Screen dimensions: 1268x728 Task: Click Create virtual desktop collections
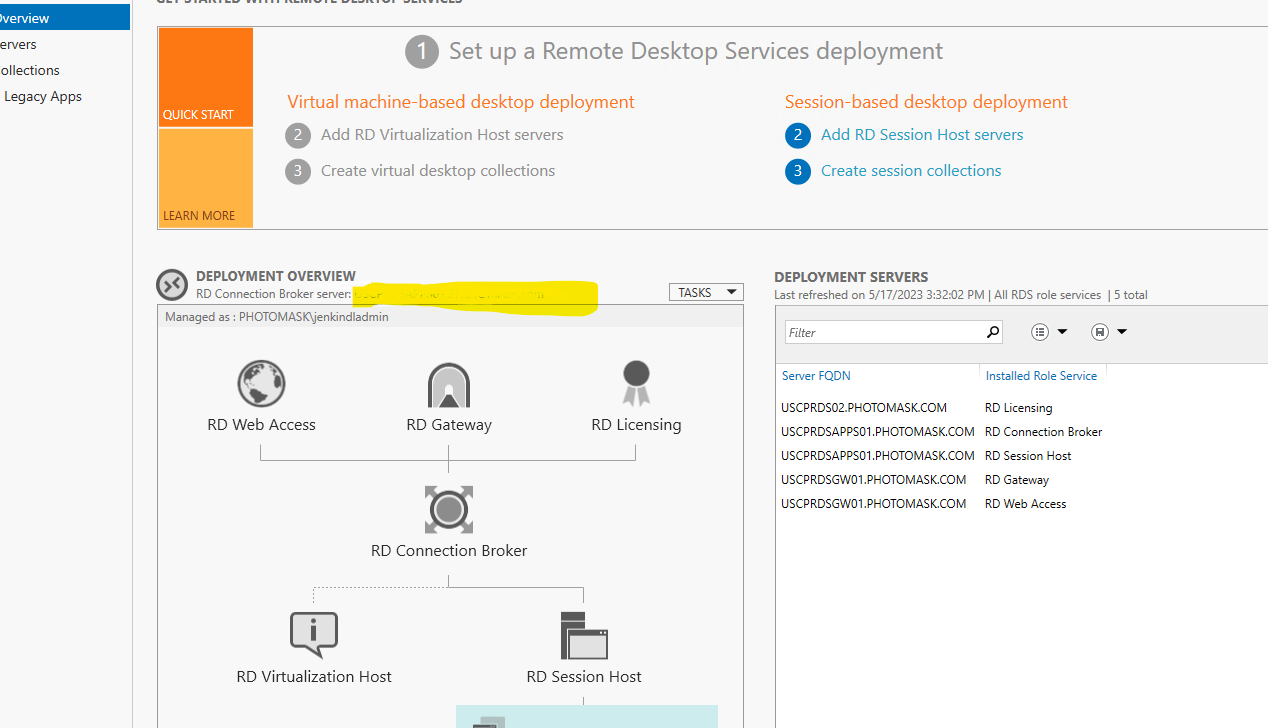(438, 170)
